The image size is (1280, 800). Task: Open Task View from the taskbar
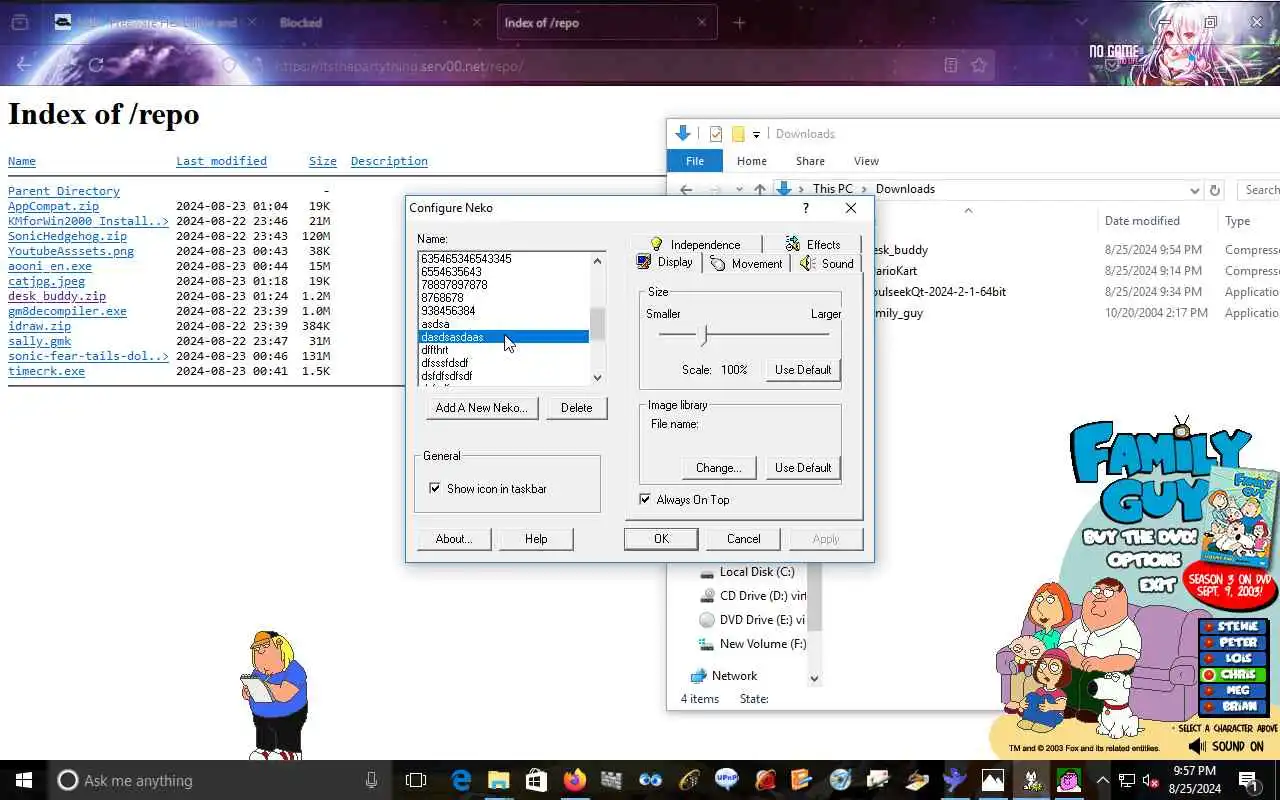pyautogui.click(x=416, y=780)
